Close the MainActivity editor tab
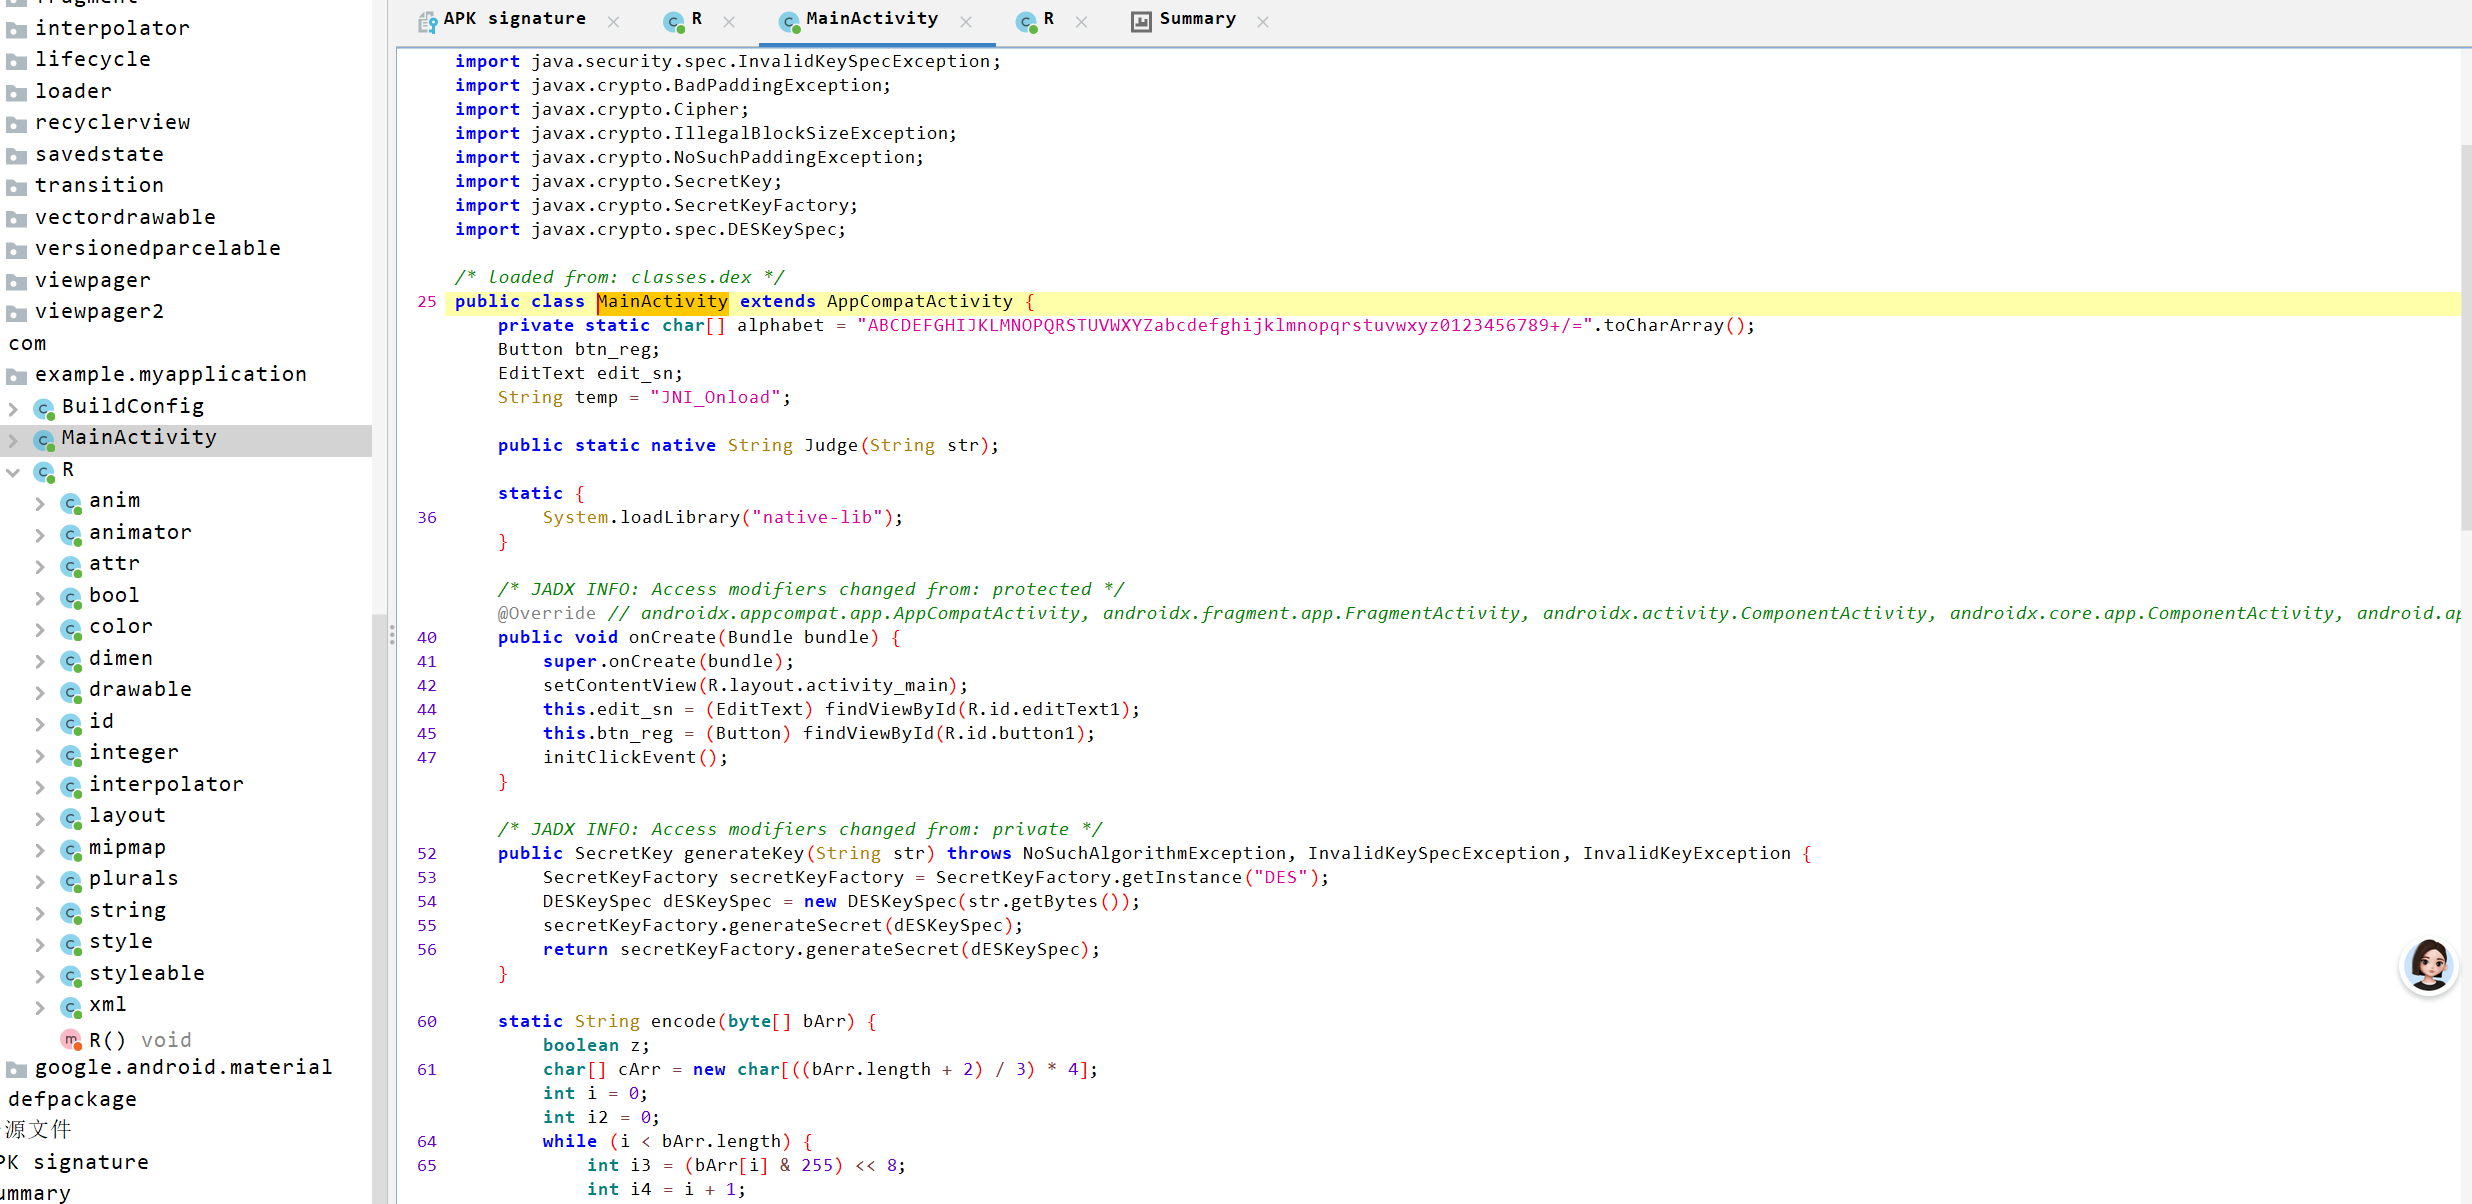2472x1204 pixels. pos(966,21)
